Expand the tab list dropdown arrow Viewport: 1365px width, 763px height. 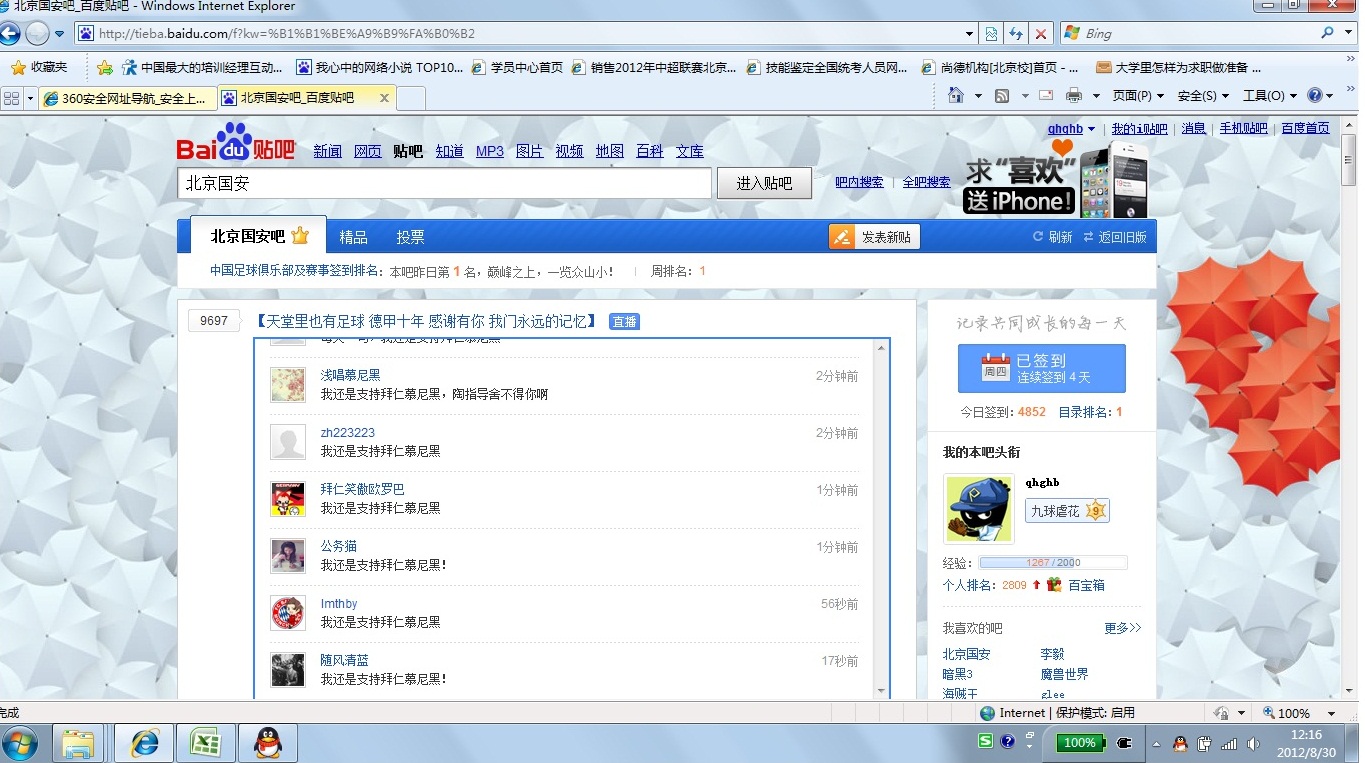[31, 97]
